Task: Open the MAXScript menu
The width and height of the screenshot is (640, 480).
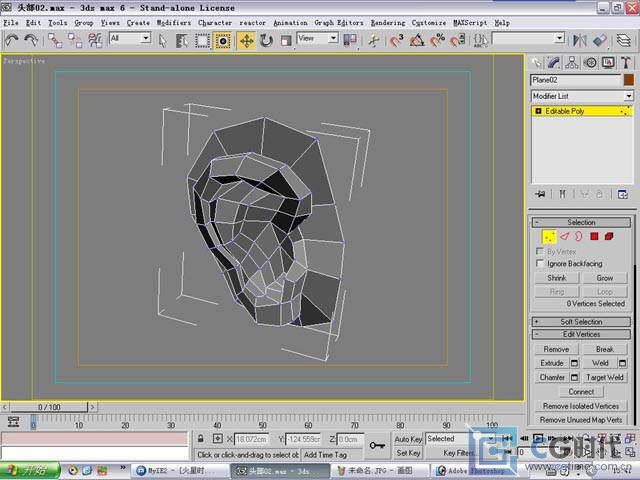Action: click(x=470, y=23)
